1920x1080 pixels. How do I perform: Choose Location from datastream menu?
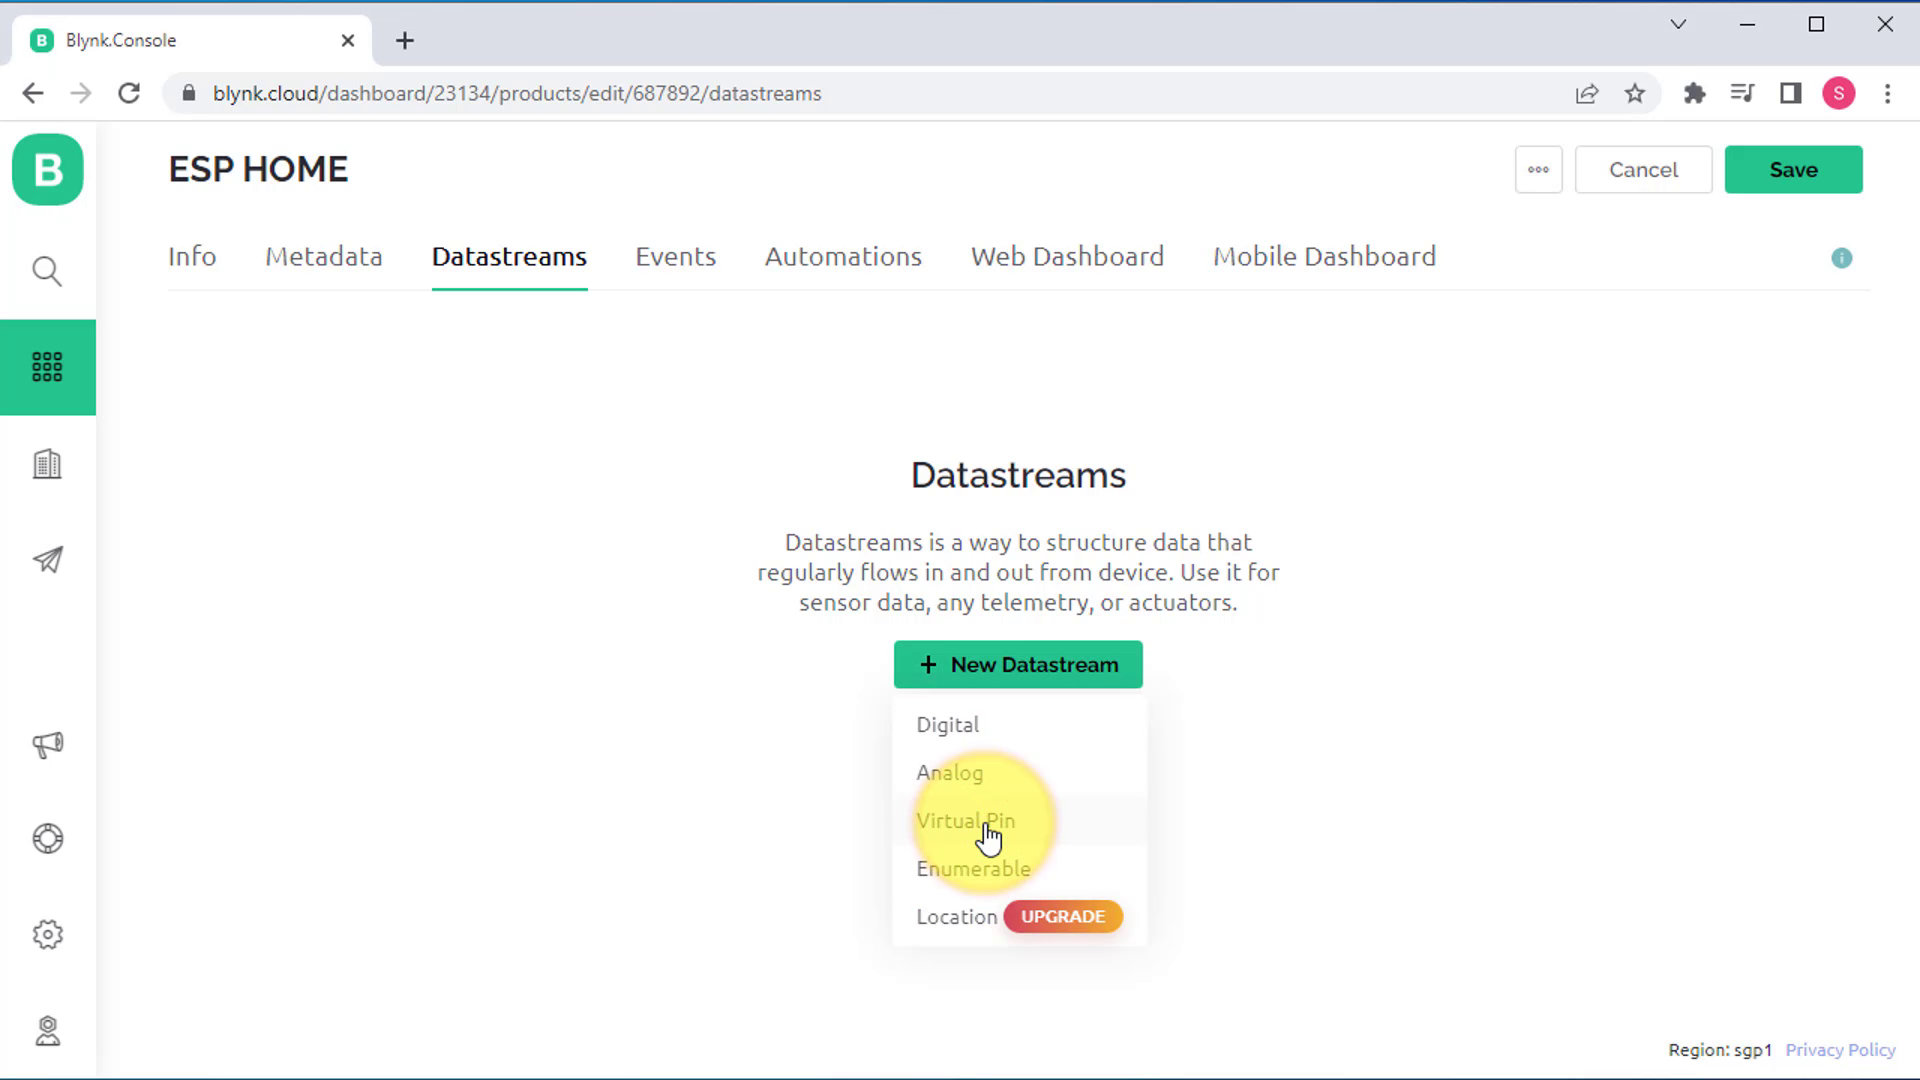click(956, 916)
